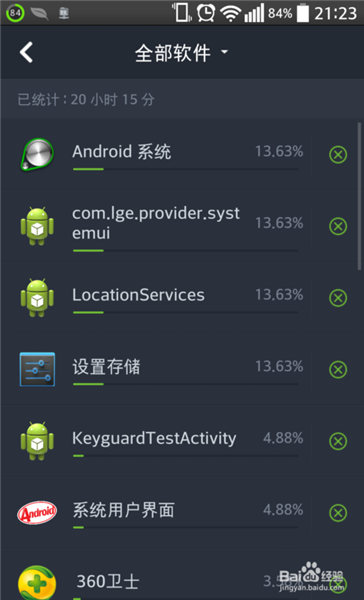Tap the 系统用户界面 KitKat Android icon

(37, 512)
